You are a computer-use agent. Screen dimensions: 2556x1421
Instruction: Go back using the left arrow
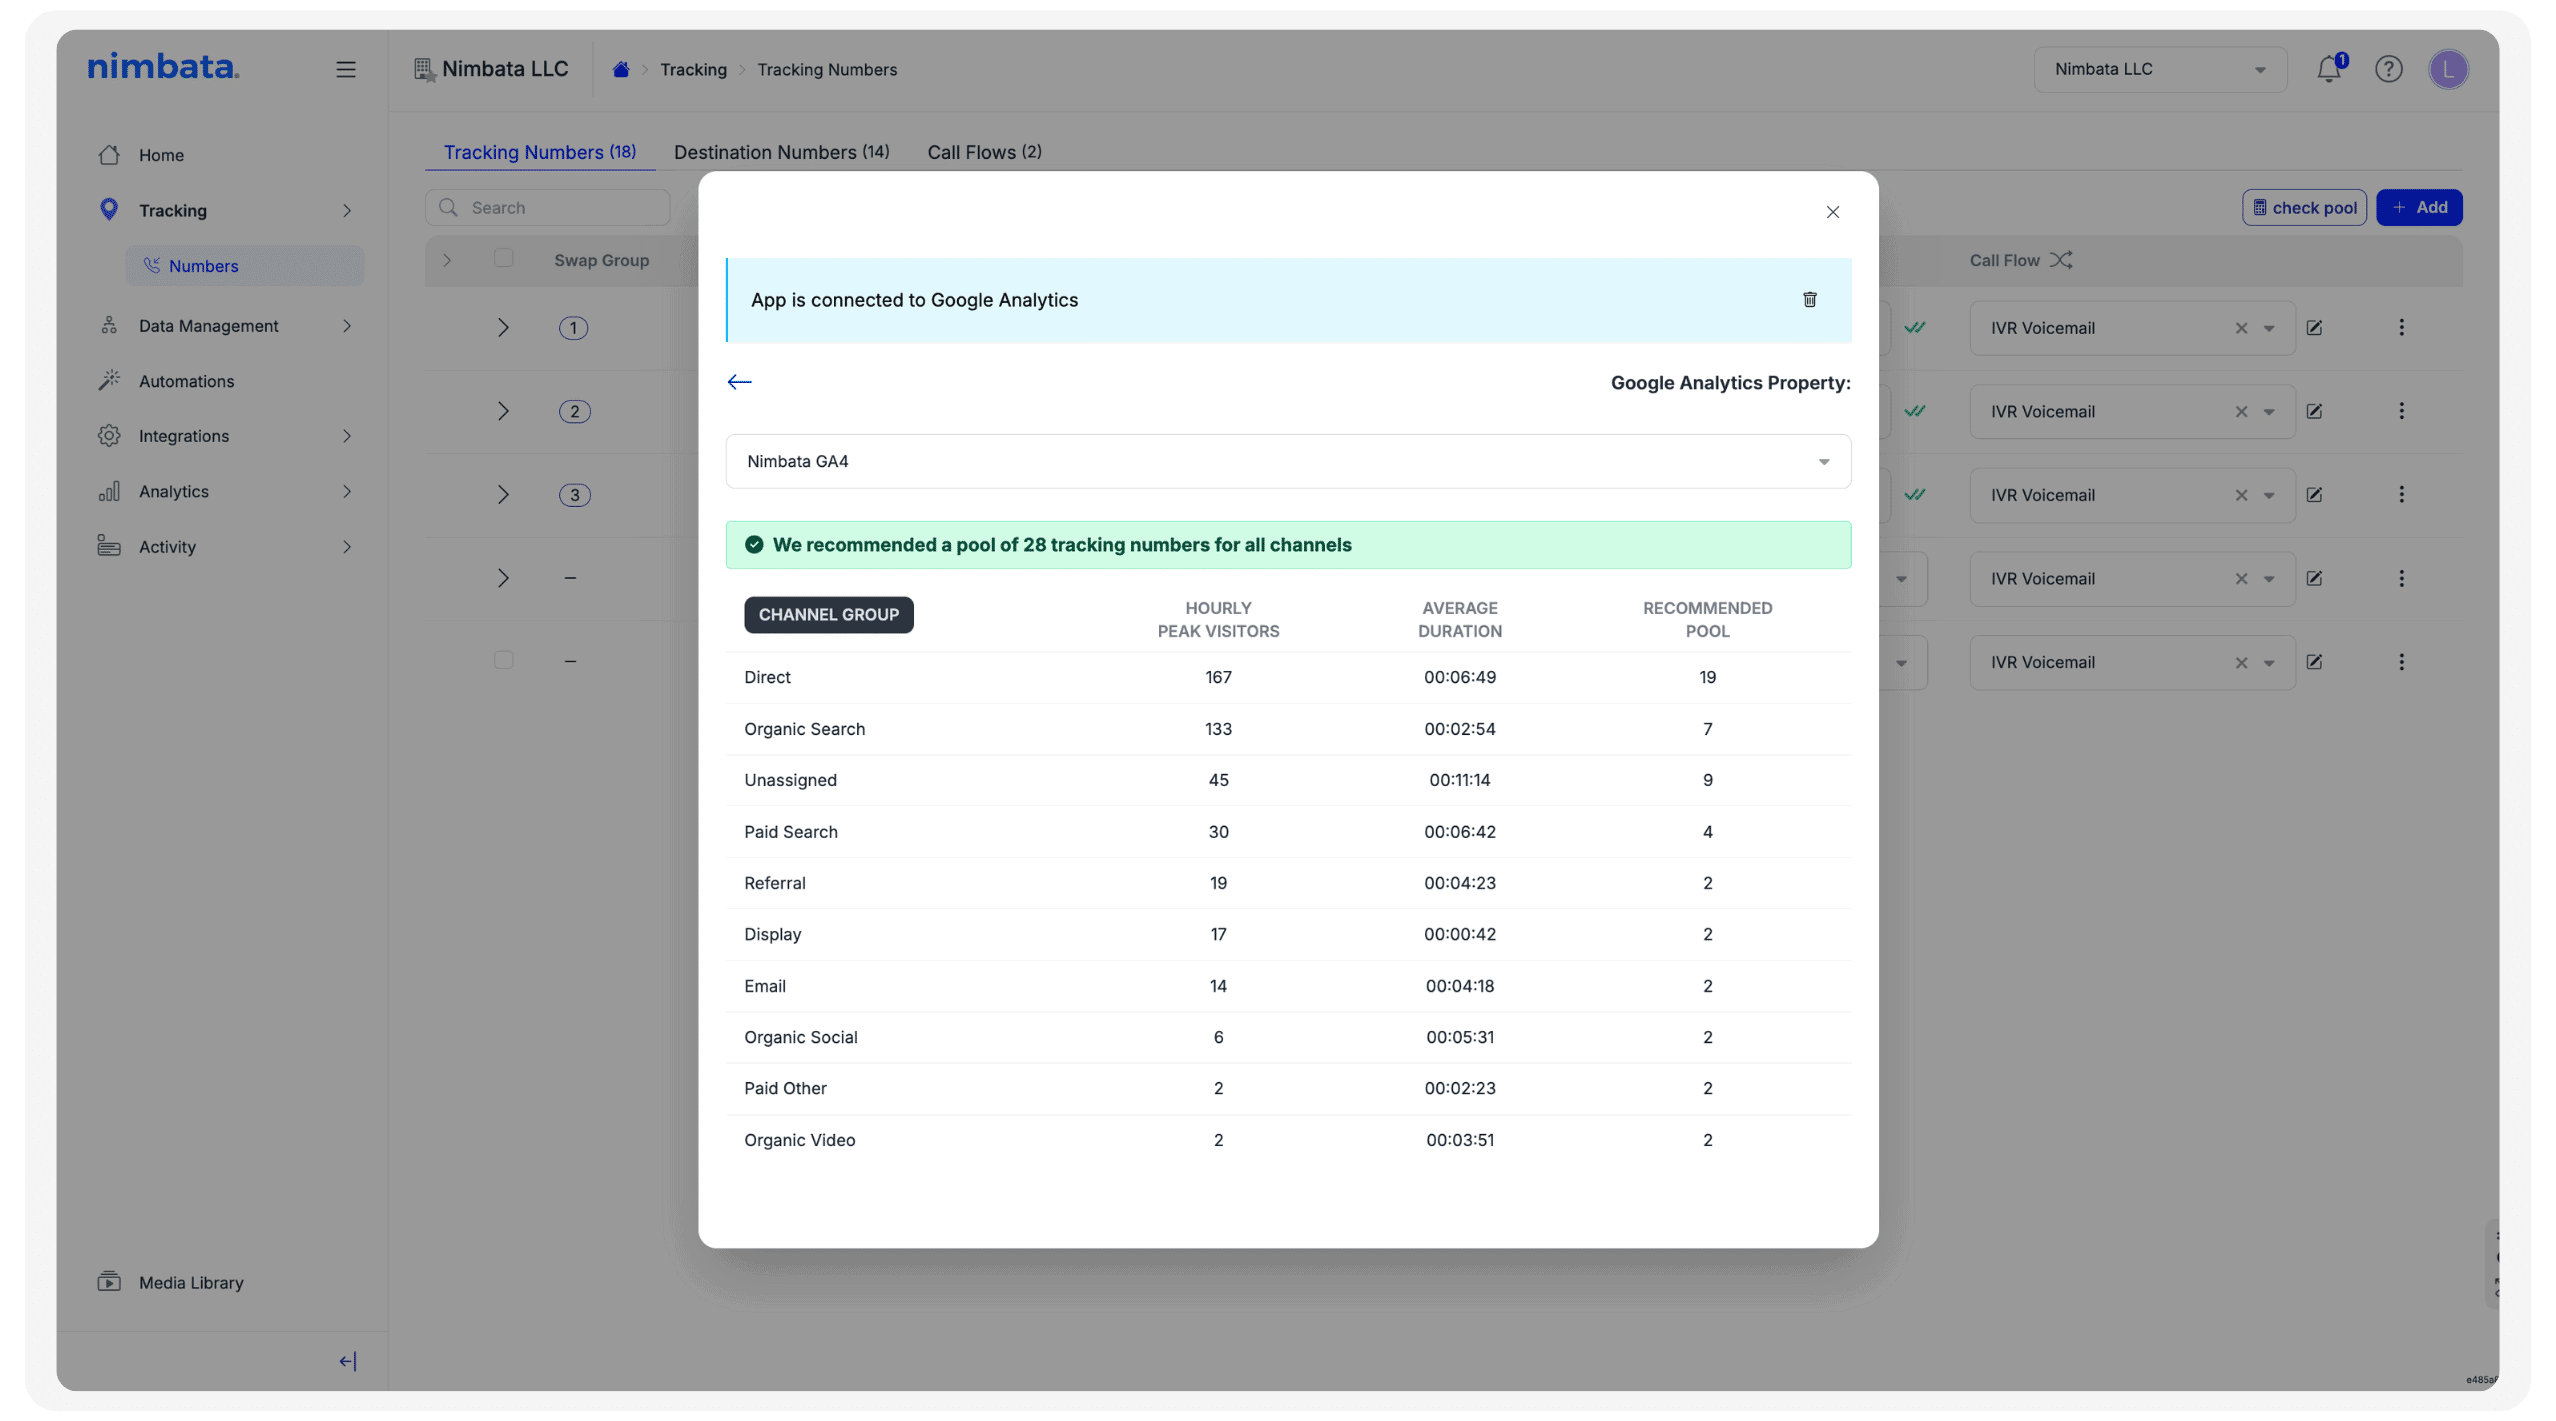(739, 382)
